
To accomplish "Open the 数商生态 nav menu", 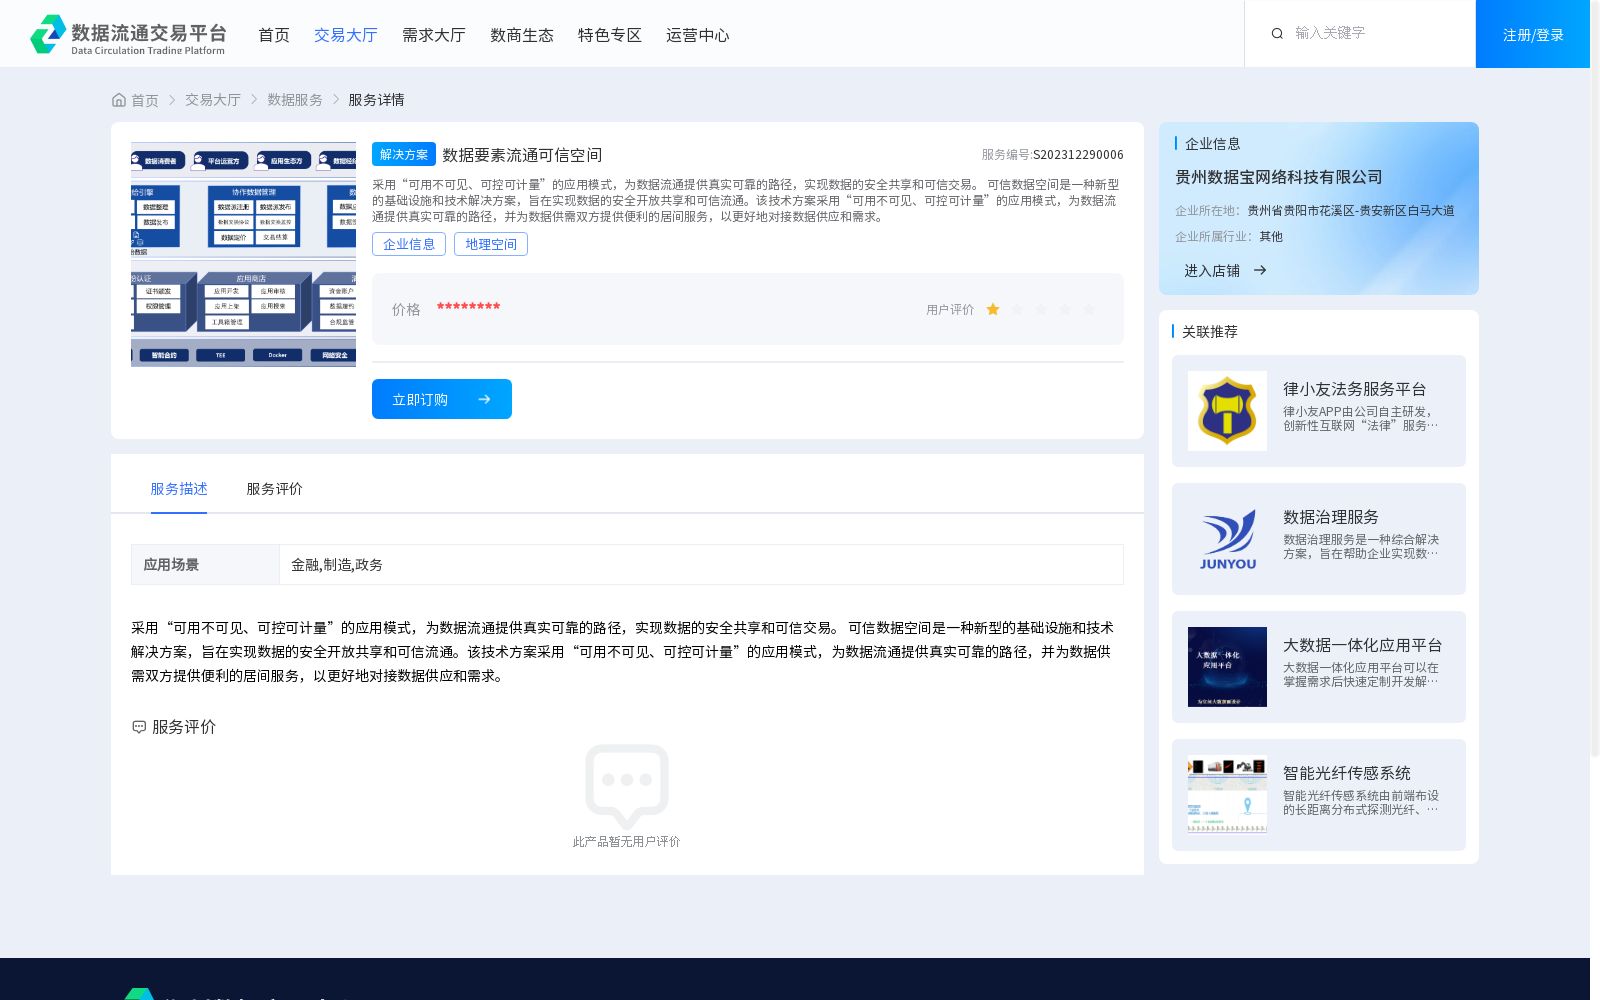I will coord(522,35).
